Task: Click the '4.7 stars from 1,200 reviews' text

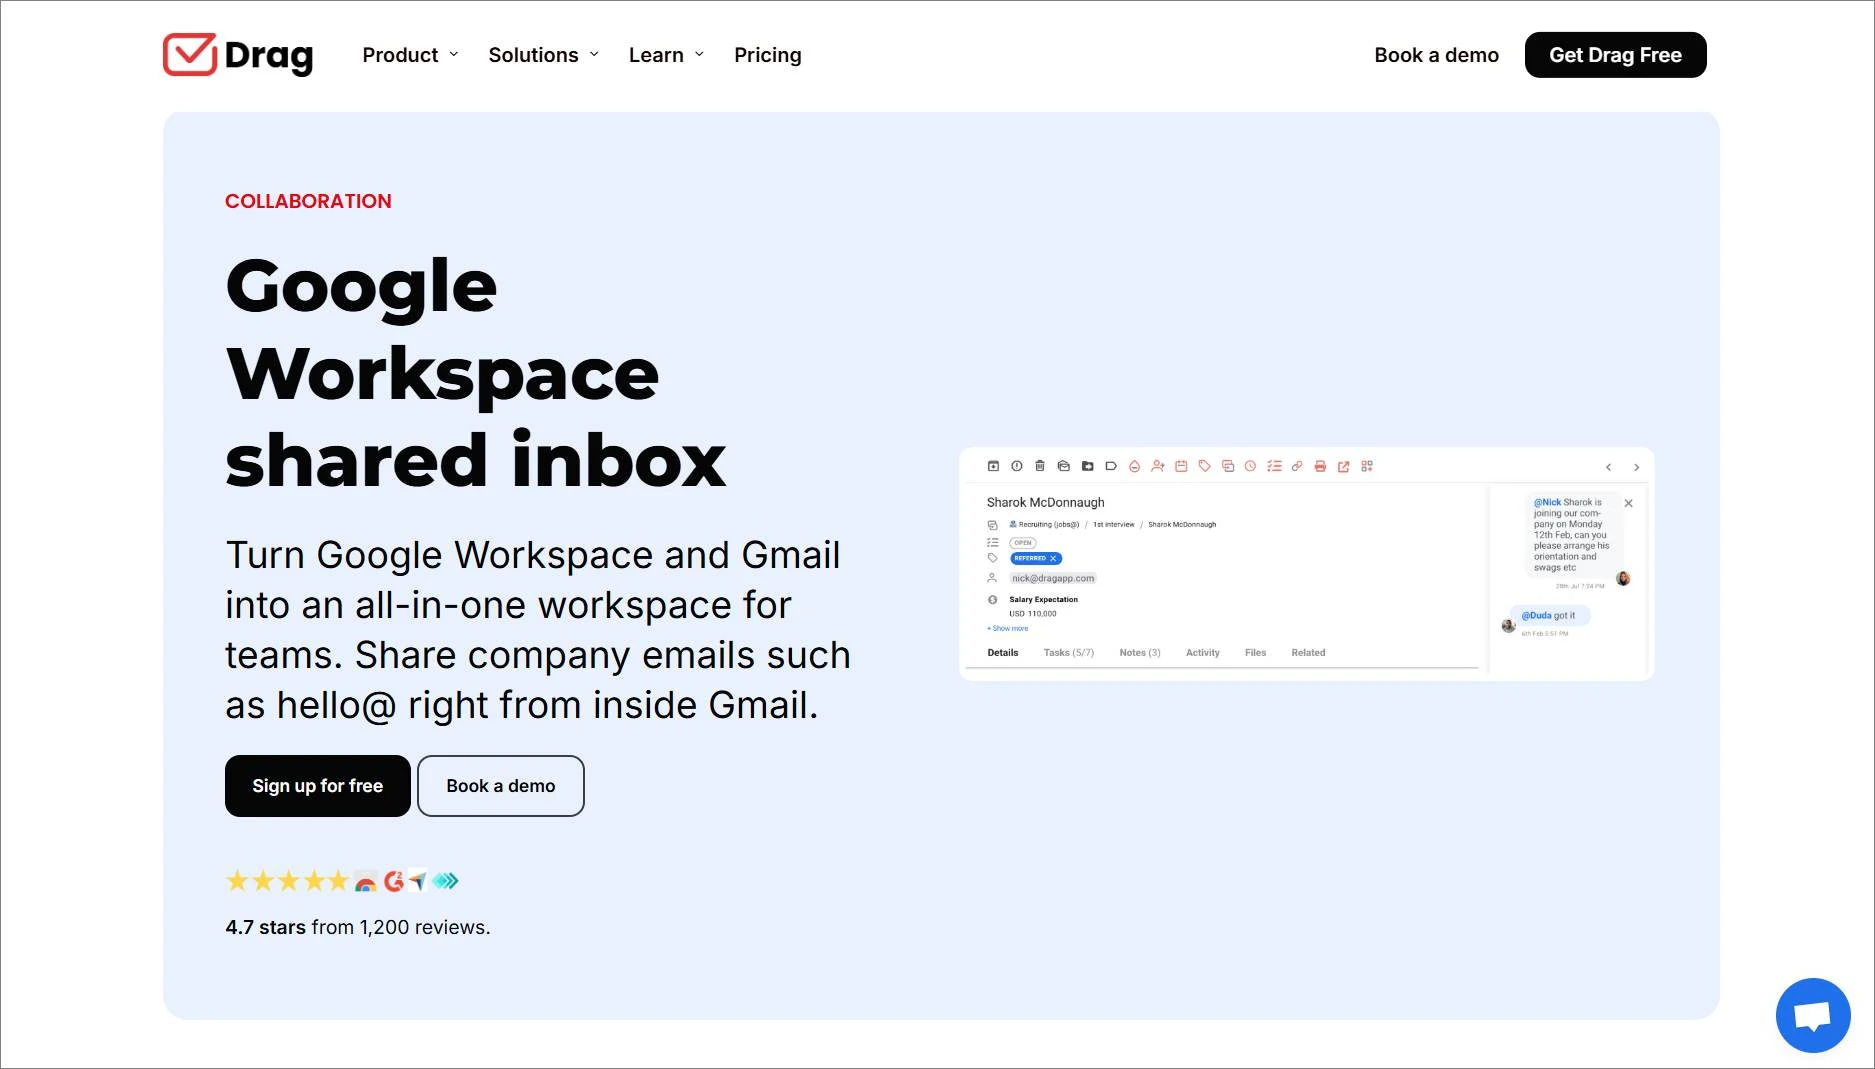Action: tap(358, 927)
